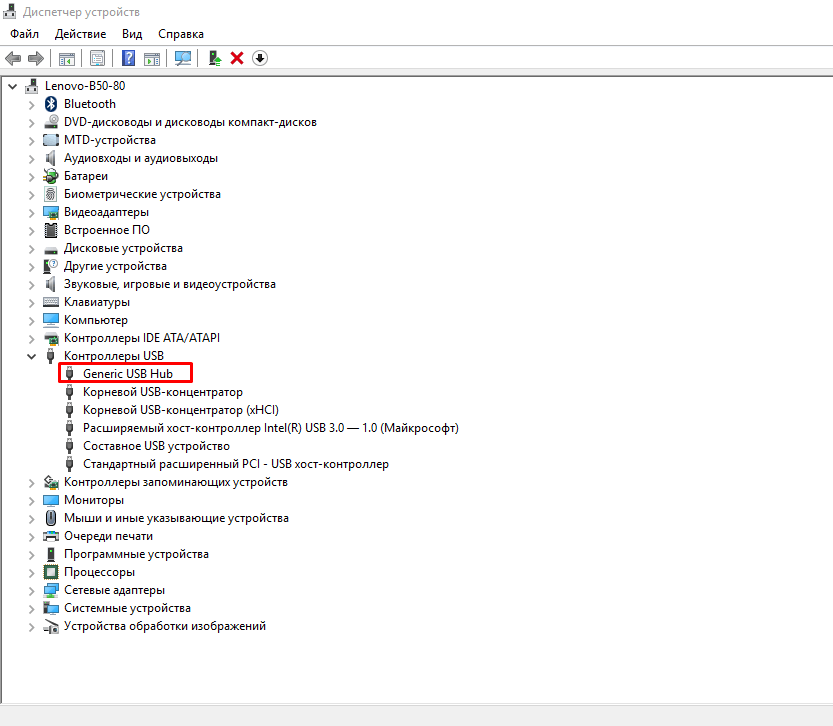833x726 pixels.
Task: Click Контроллеры запоминающих устройств icon
Action: [x=51, y=482]
